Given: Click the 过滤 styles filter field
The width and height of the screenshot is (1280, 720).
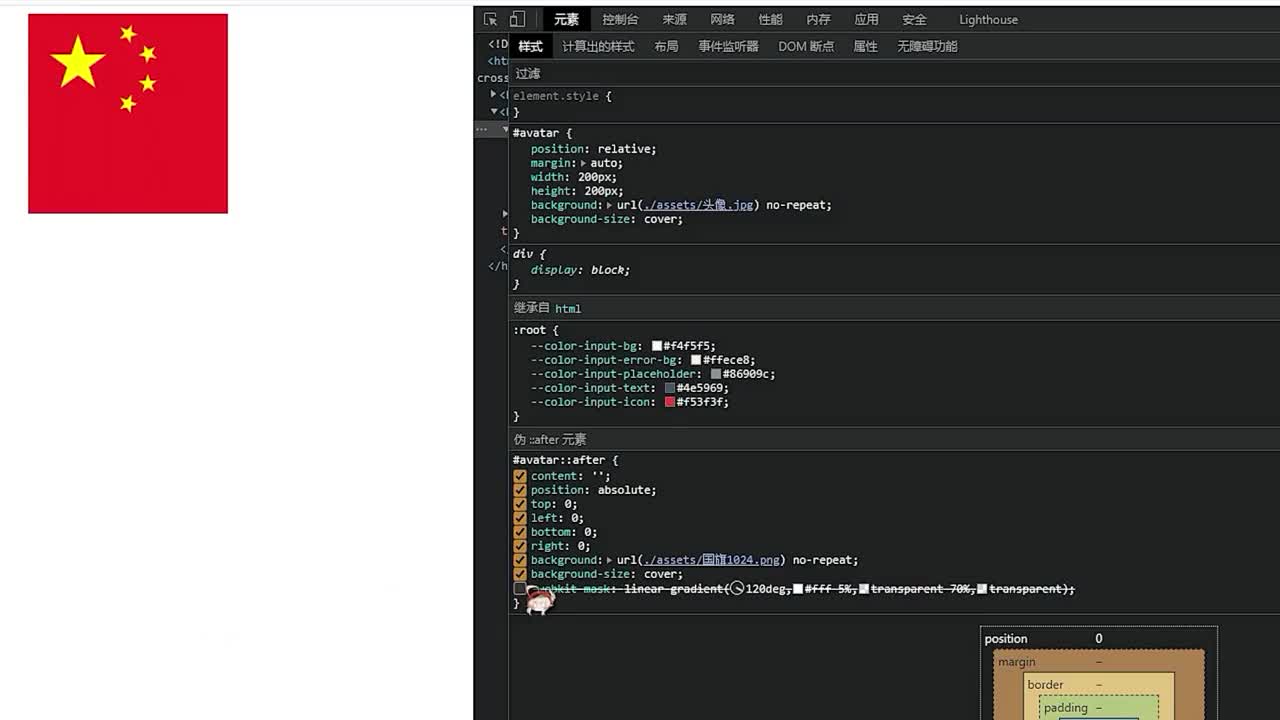Looking at the screenshot, I should click(x=894, y=74).
